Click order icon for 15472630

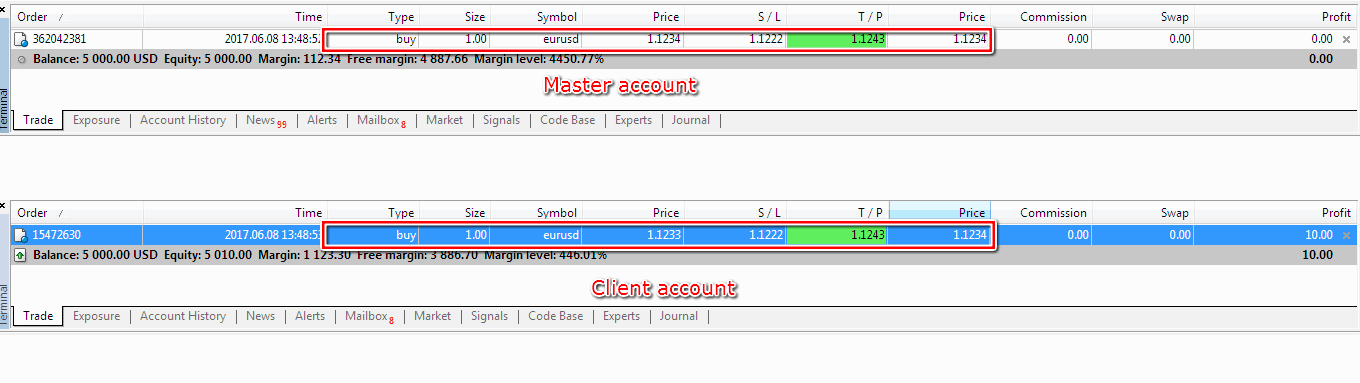21,236
